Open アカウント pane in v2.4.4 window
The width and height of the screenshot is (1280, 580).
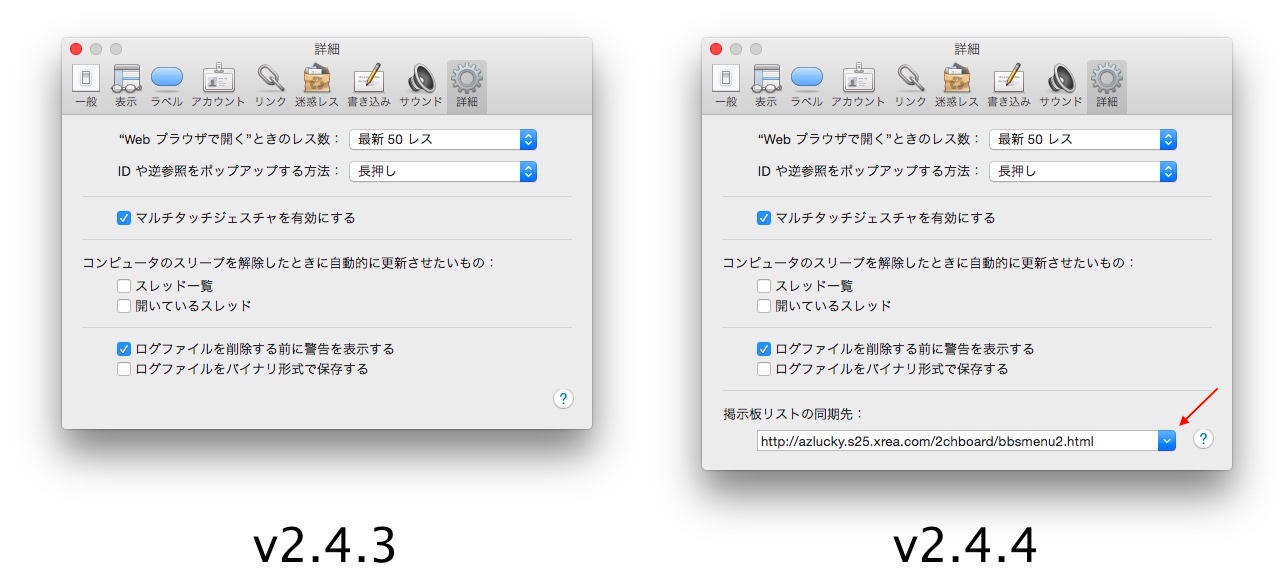858,86
